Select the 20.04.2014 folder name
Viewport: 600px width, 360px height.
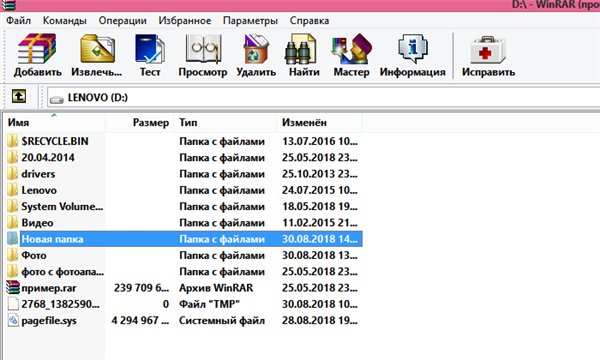(x=48, y=157)
